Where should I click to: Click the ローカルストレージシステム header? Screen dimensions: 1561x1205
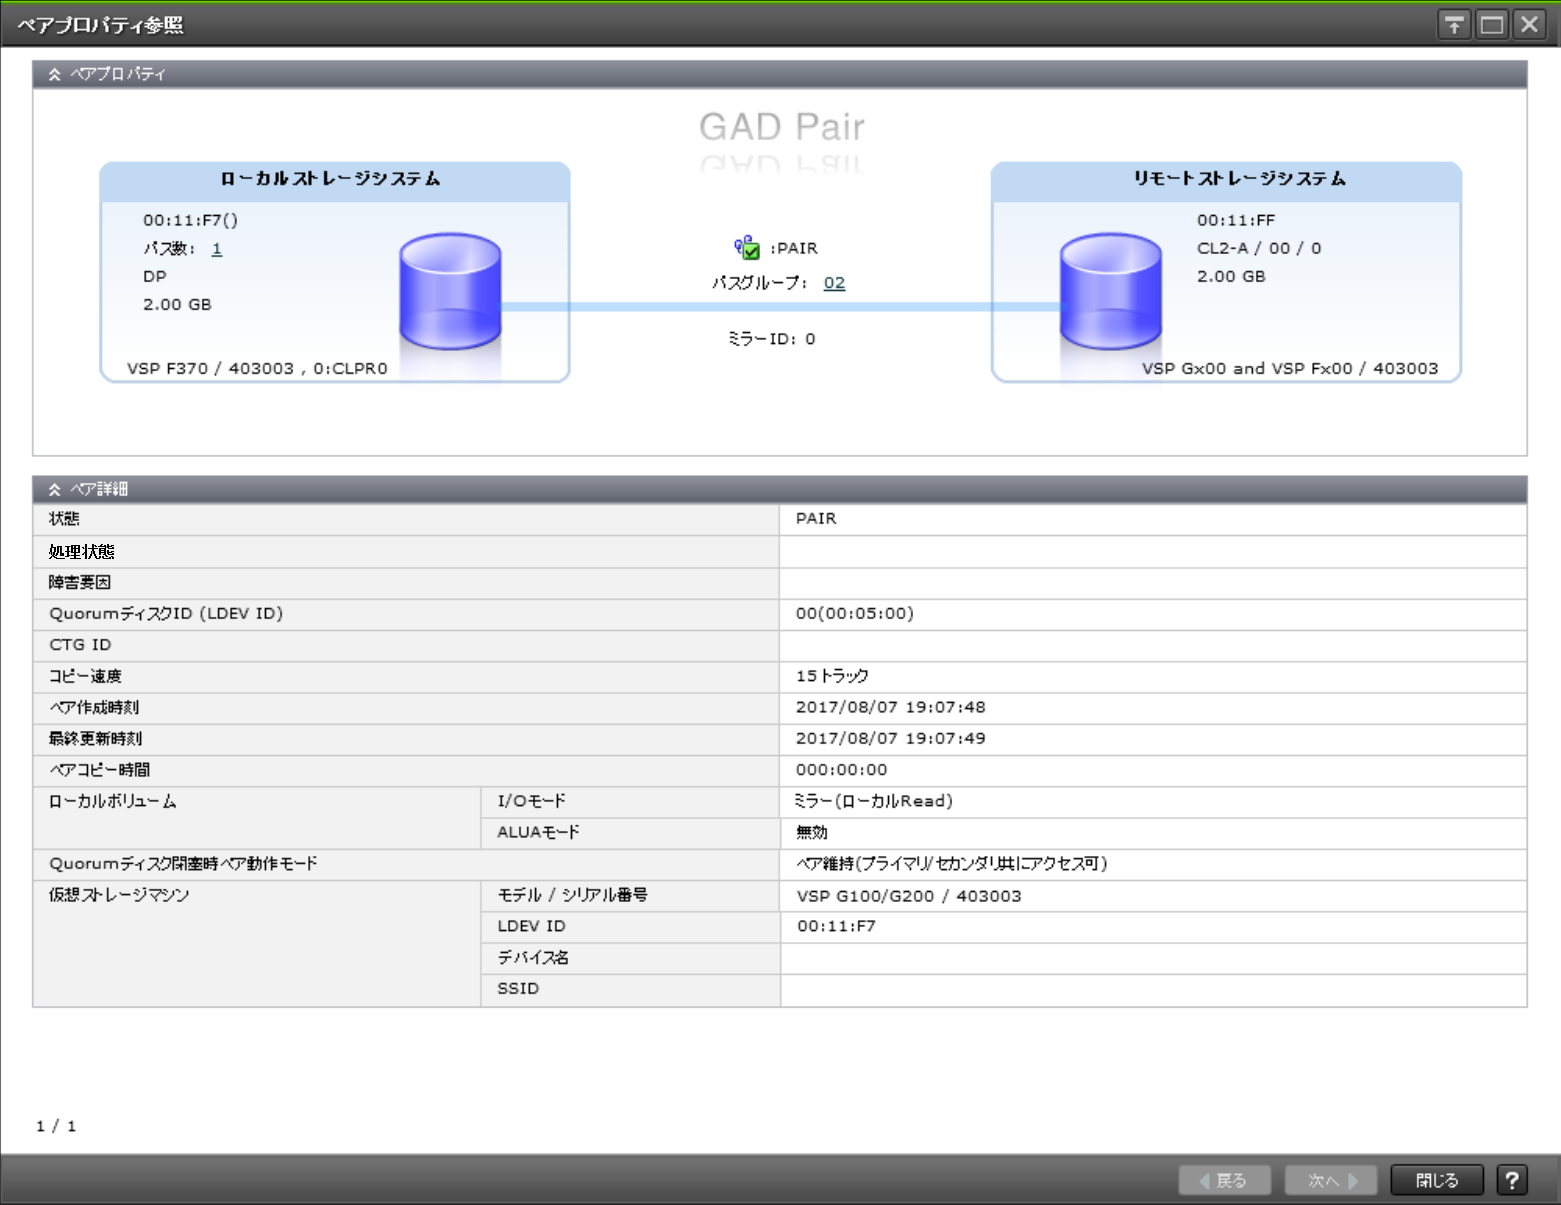[x=331, y=179]
